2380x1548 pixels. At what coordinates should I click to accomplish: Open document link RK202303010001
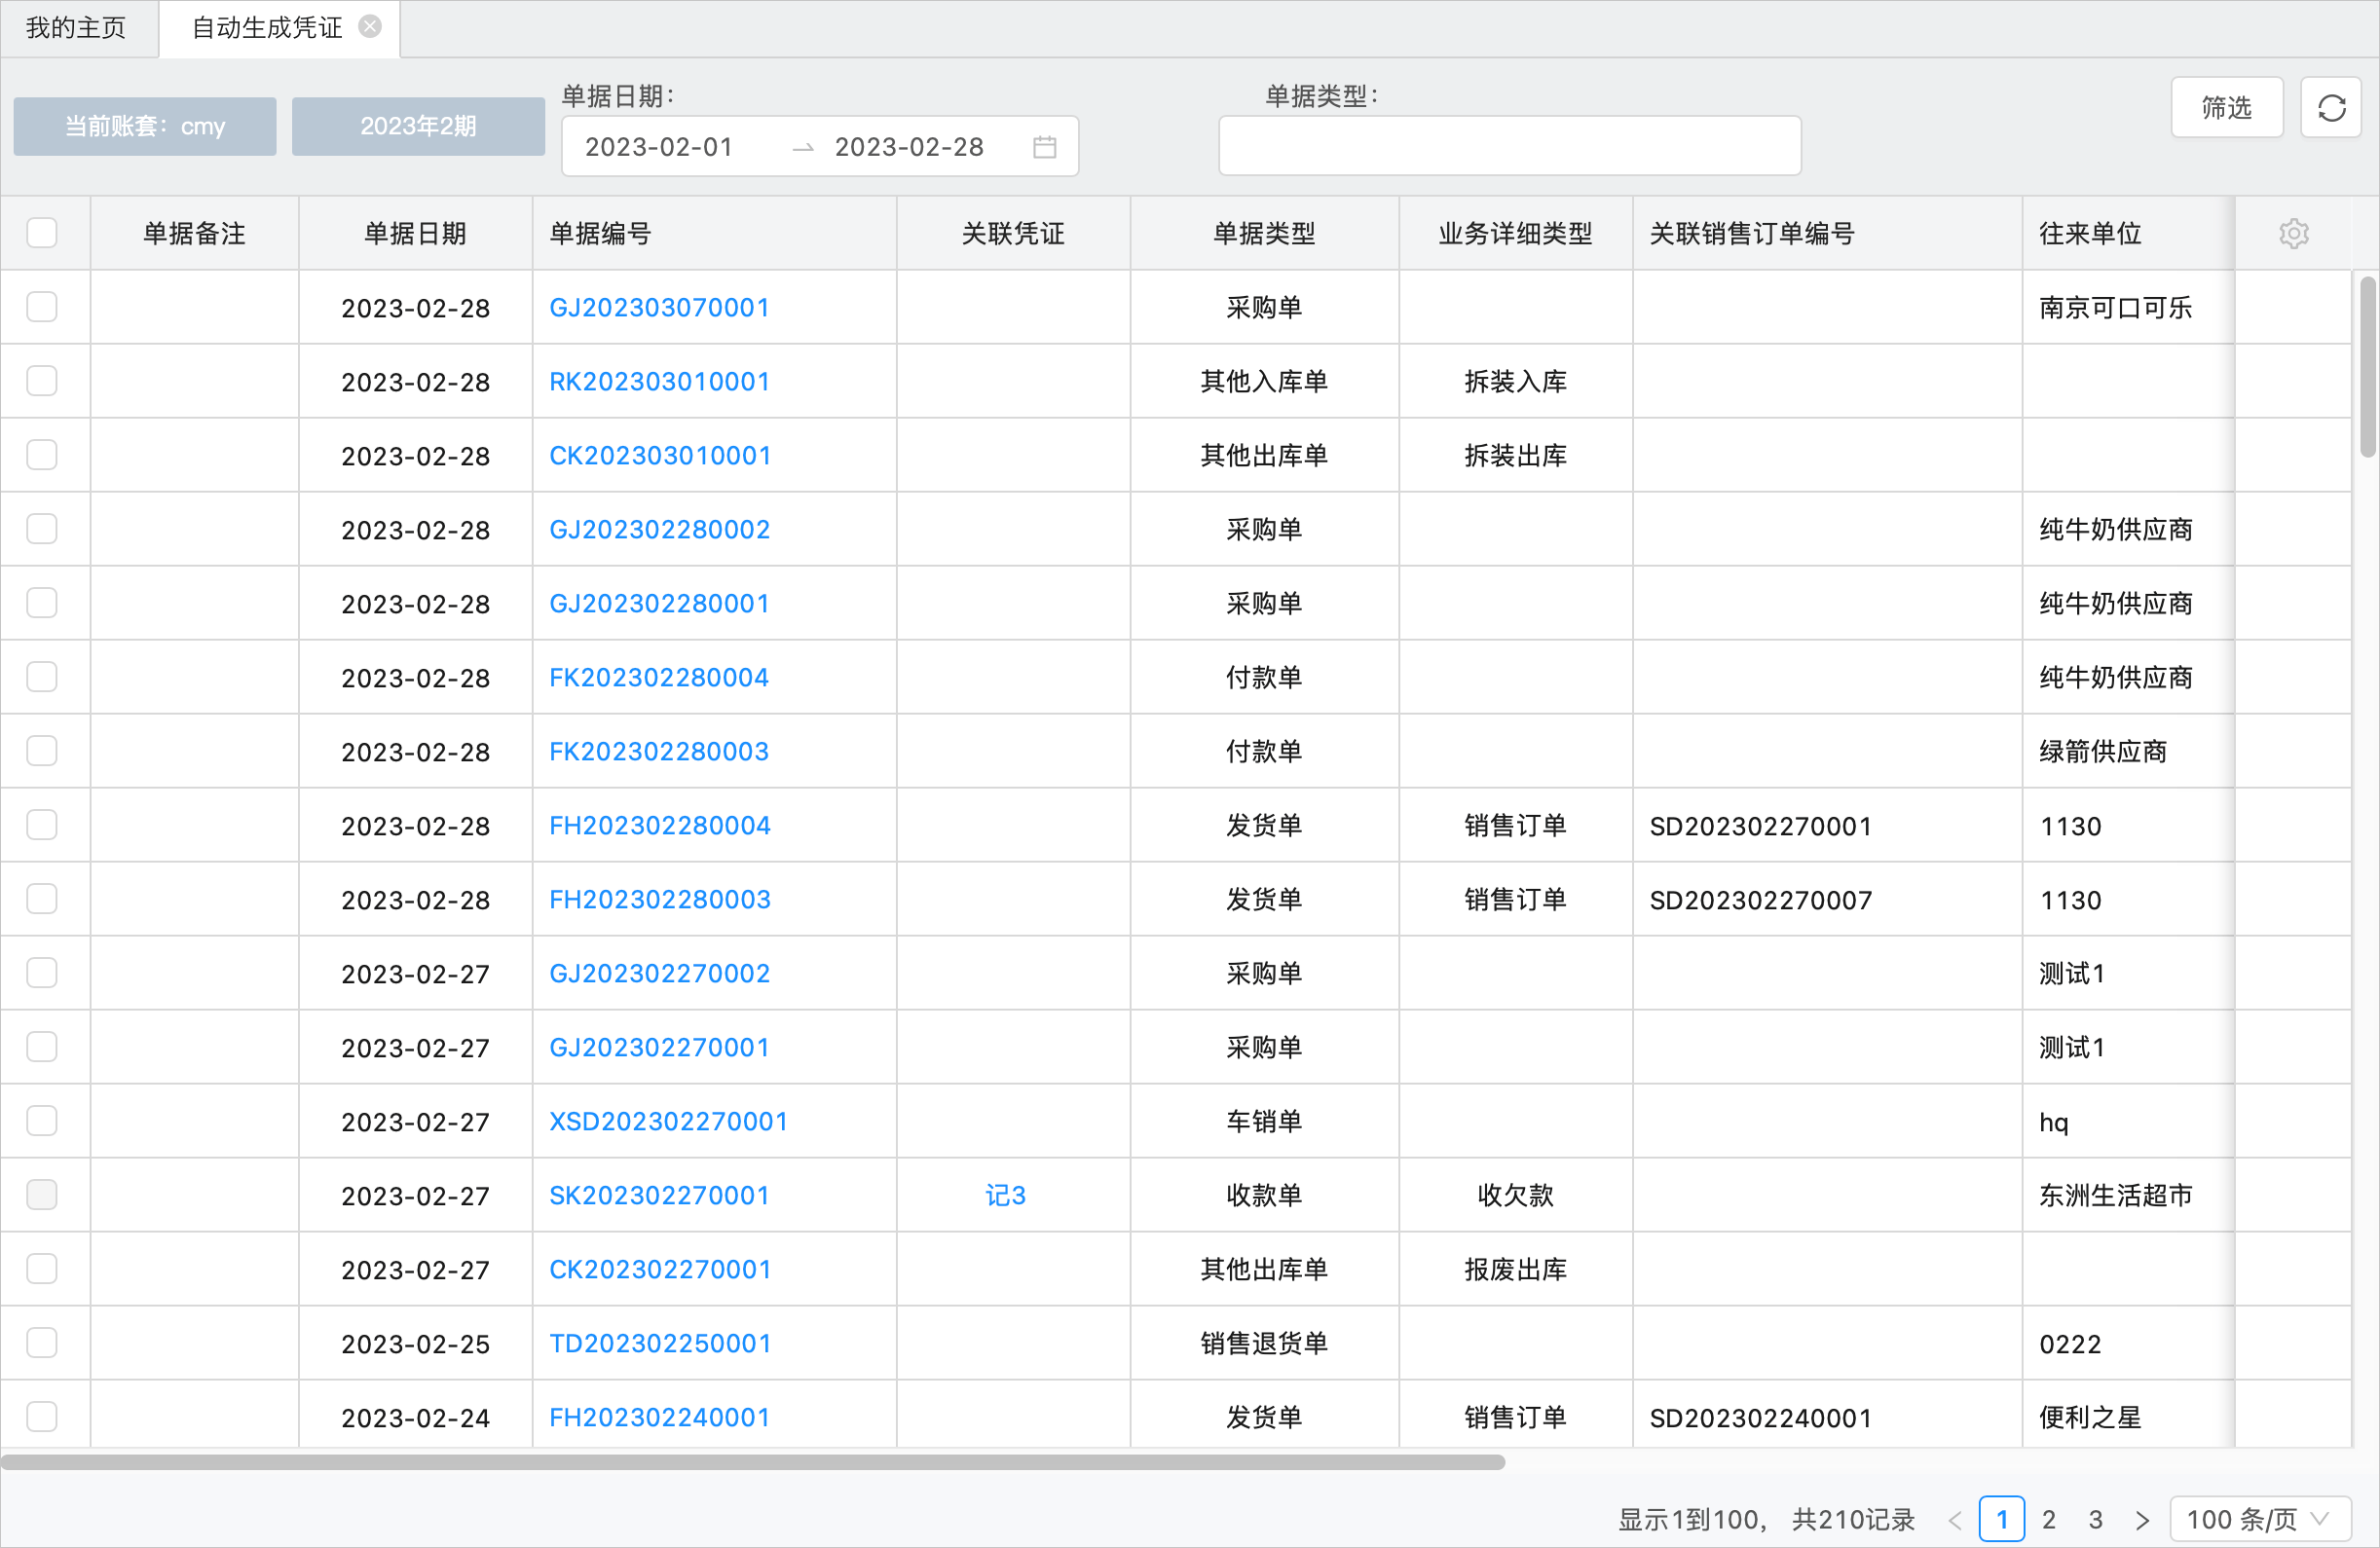659,381
